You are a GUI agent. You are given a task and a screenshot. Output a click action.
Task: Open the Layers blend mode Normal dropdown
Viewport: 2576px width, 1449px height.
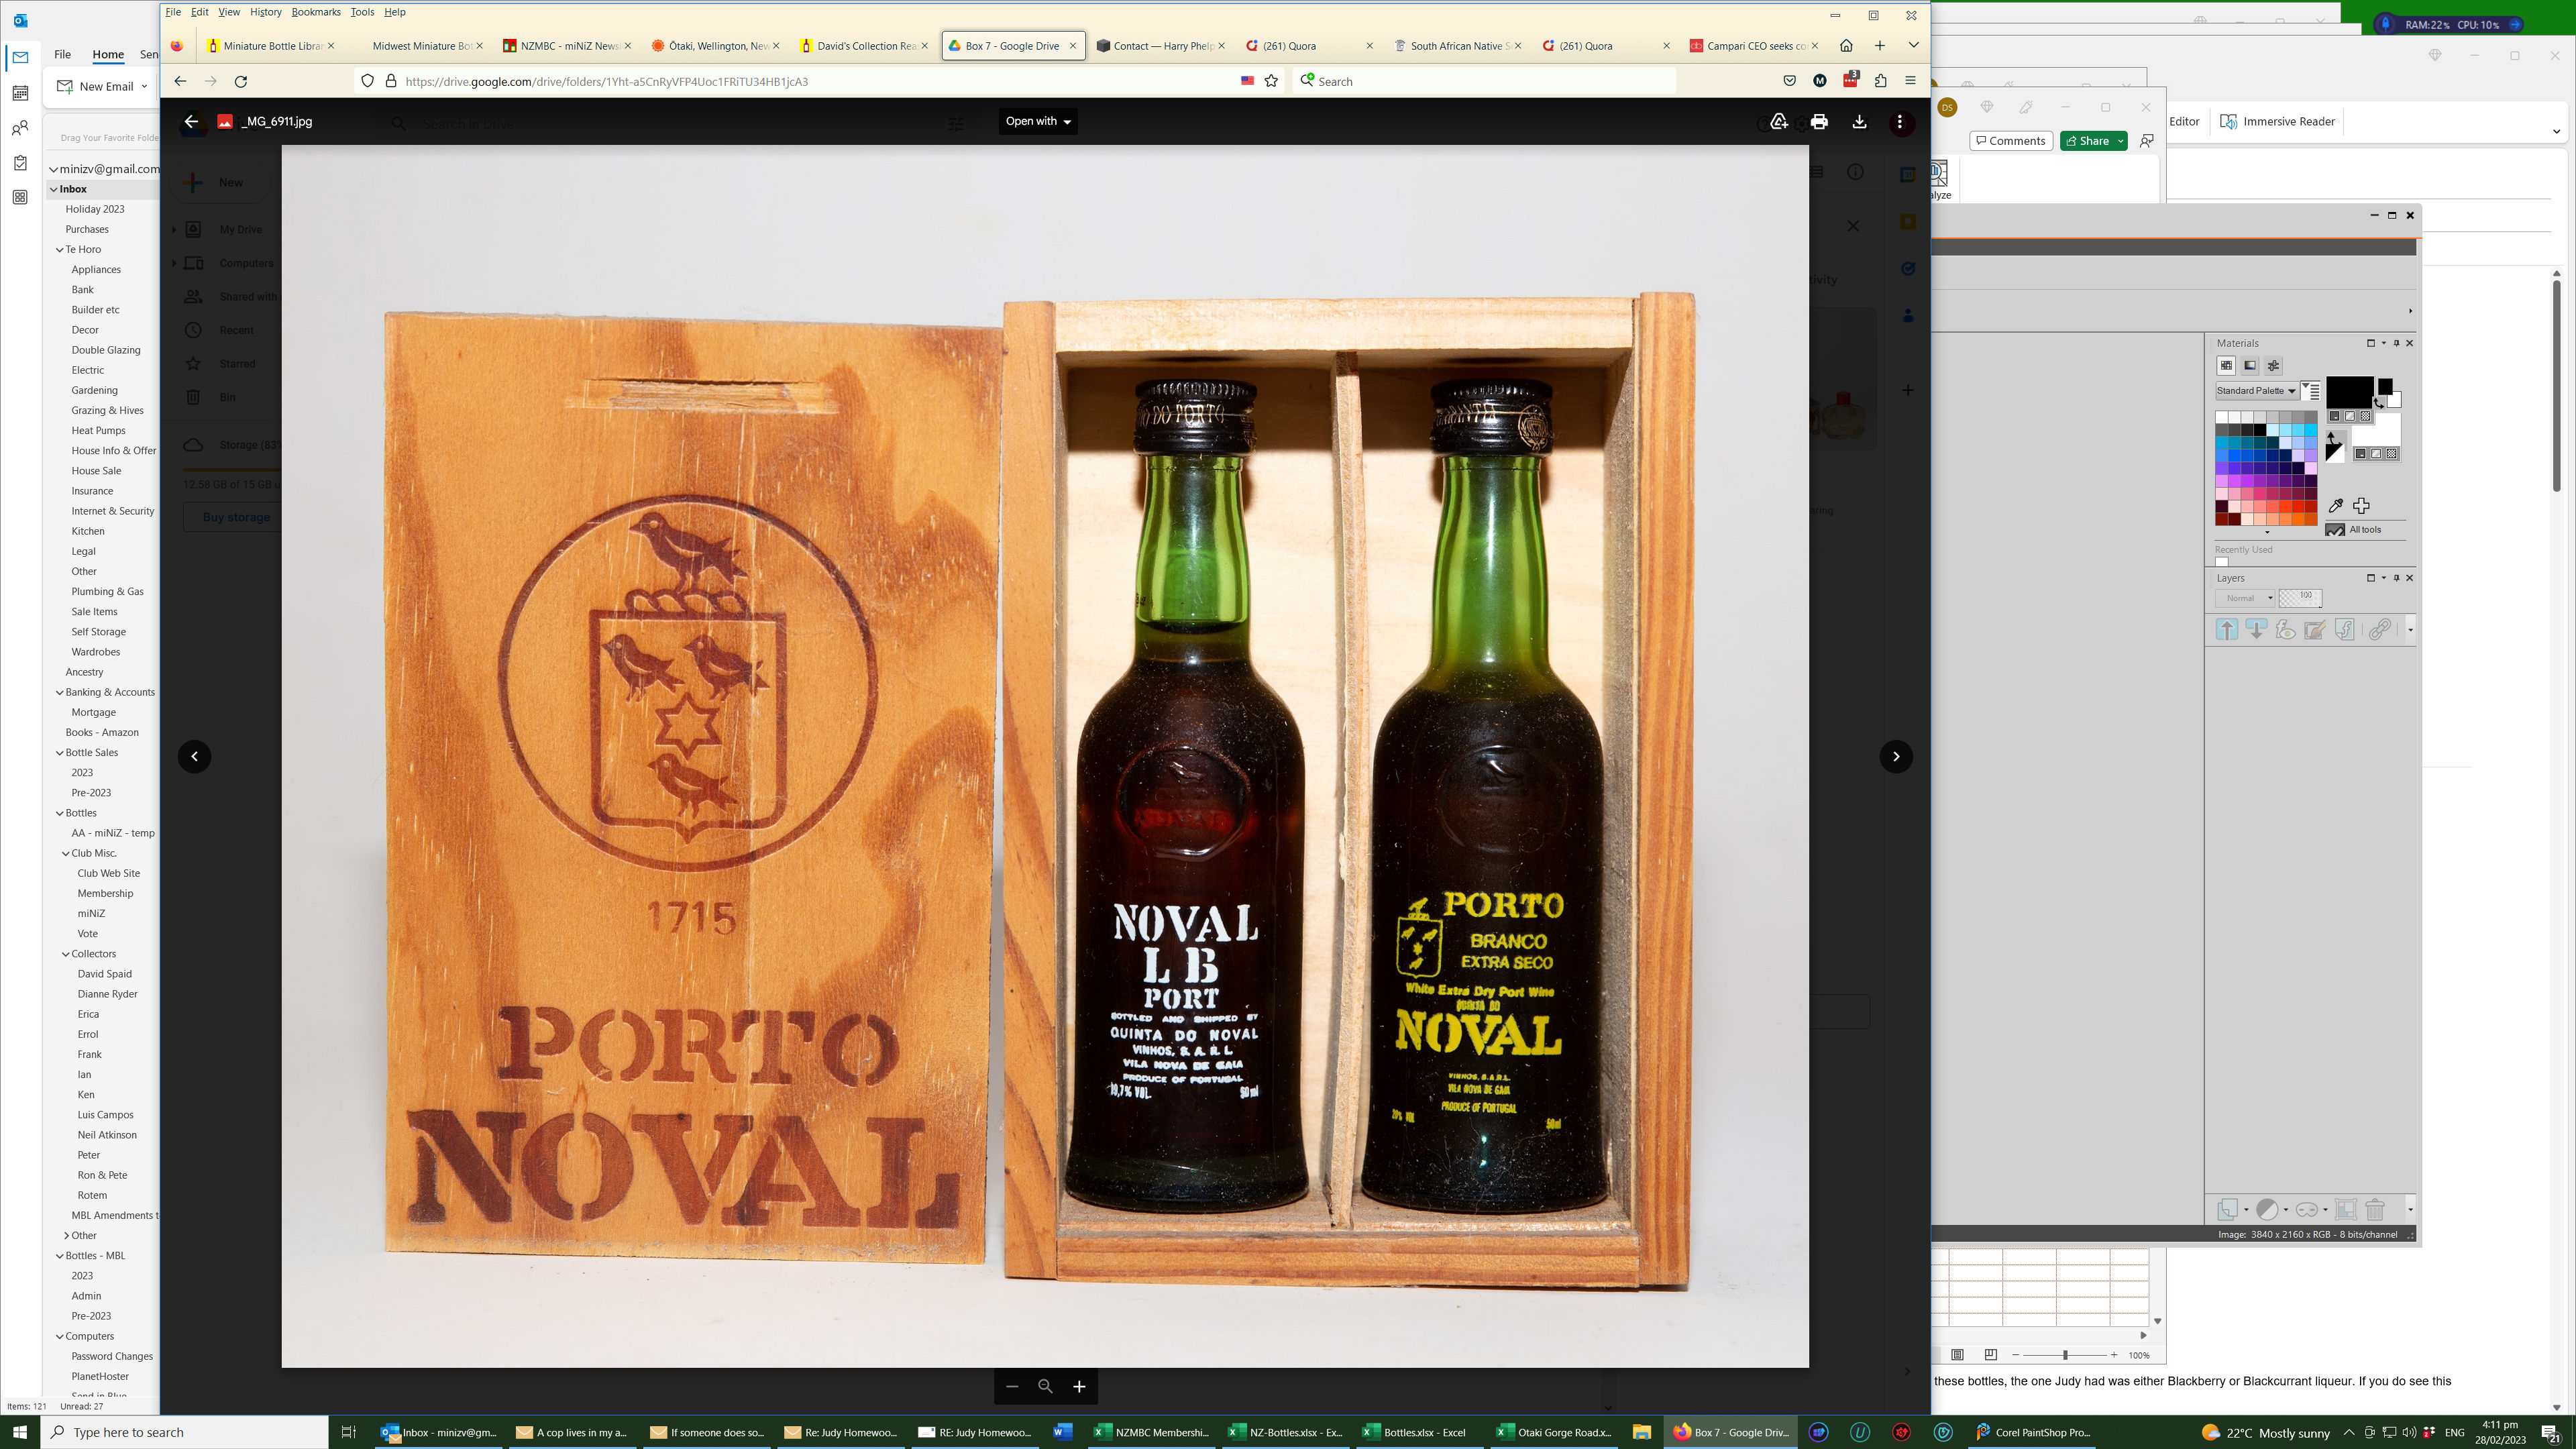[2245, 598]
